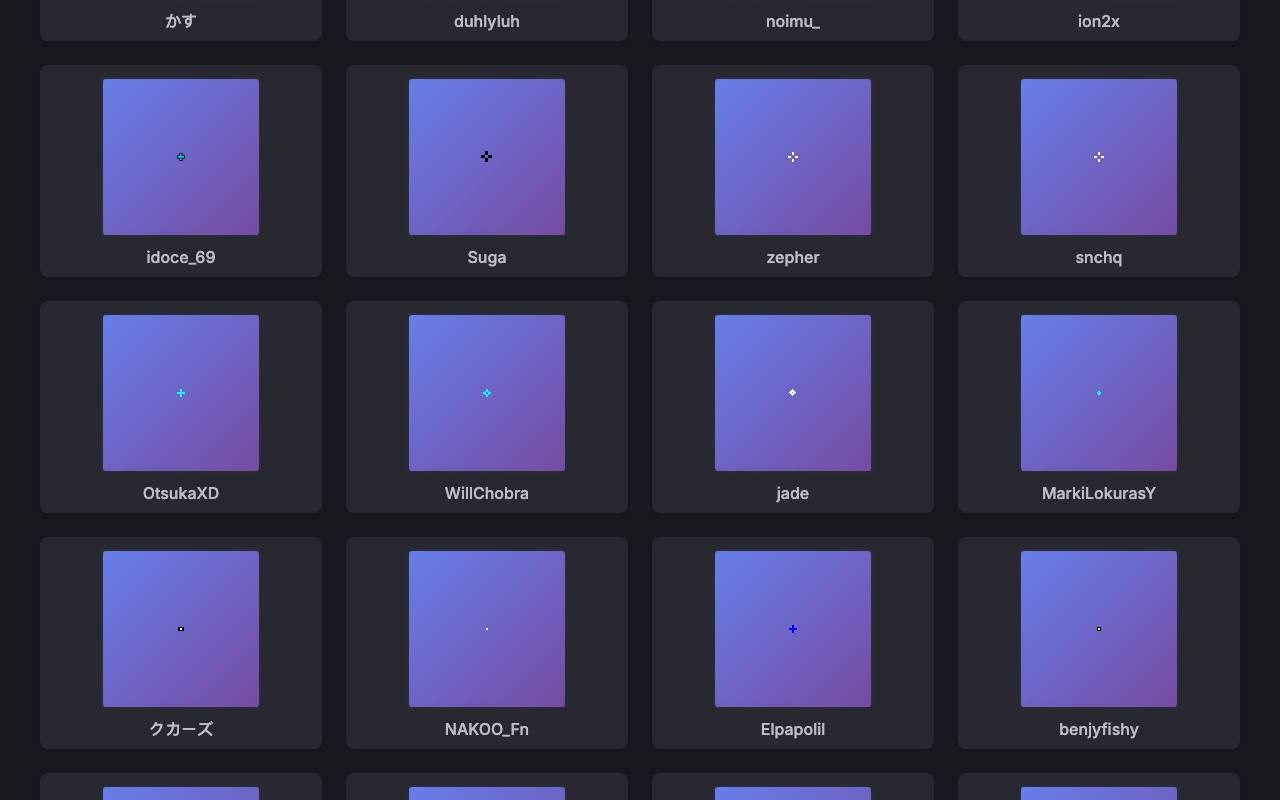Click the クカーズ name label
The height and width of the screenshot is (800, 1280).
[181, 729]
